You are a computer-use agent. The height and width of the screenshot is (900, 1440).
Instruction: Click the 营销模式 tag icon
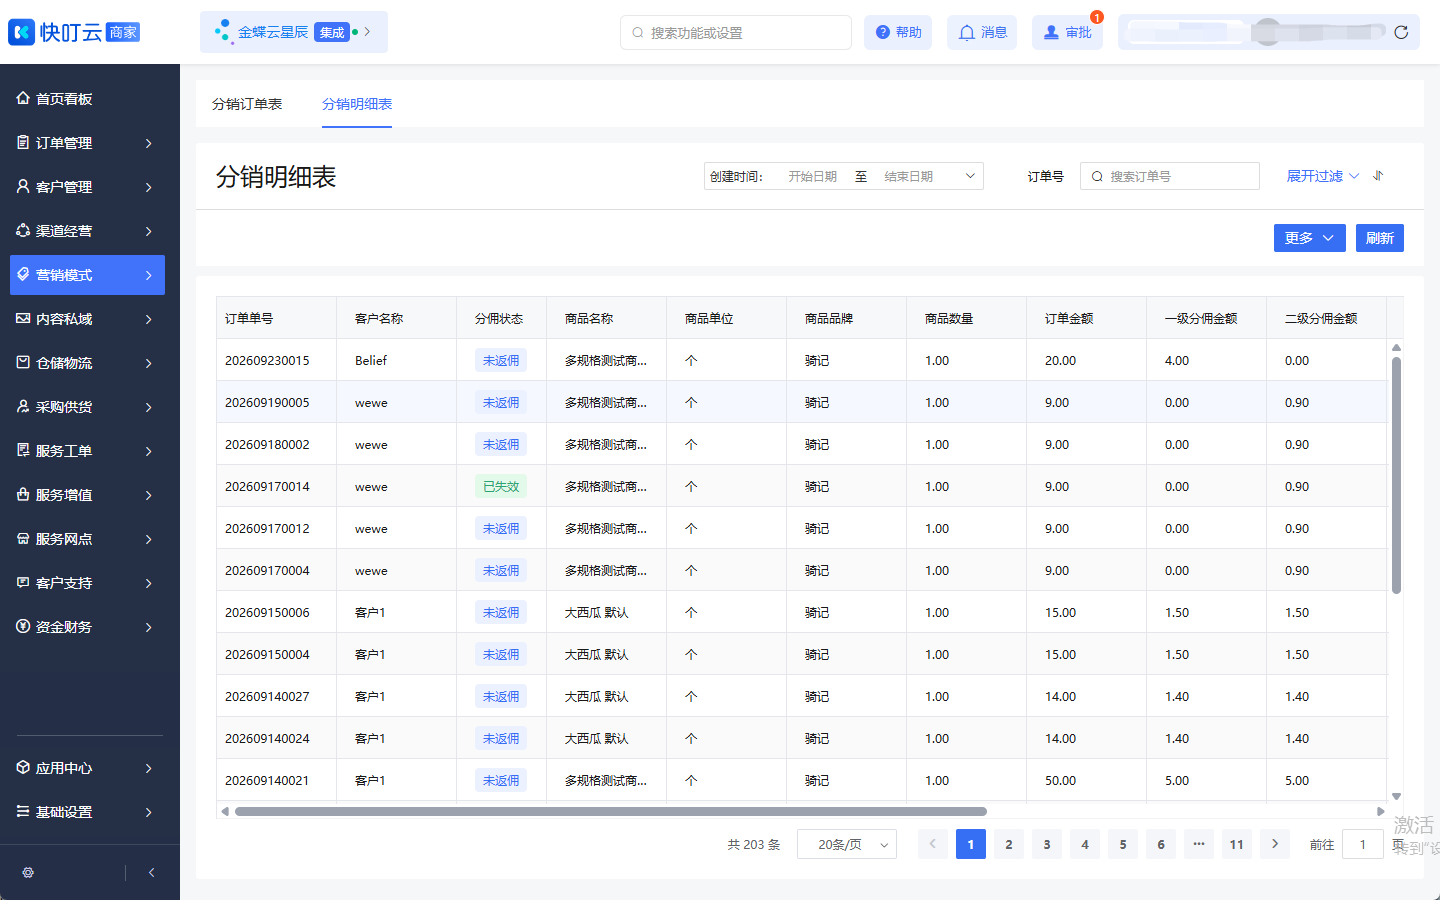(x=23, y=274)
